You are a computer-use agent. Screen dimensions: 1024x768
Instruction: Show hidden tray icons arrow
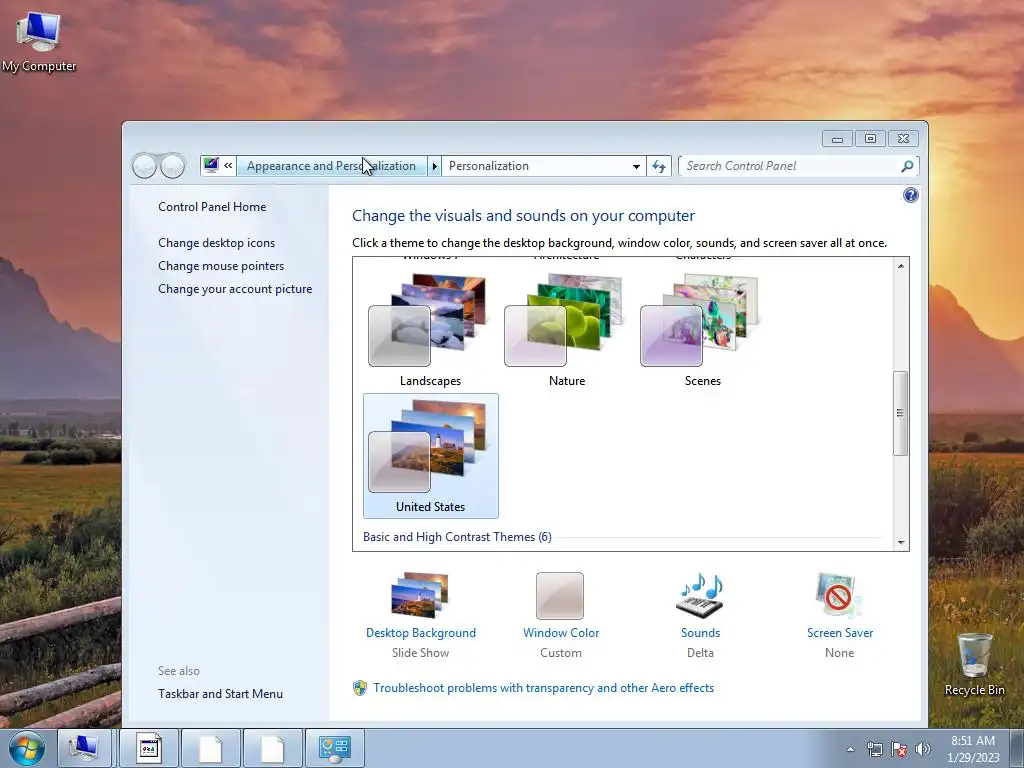[850, 749]
